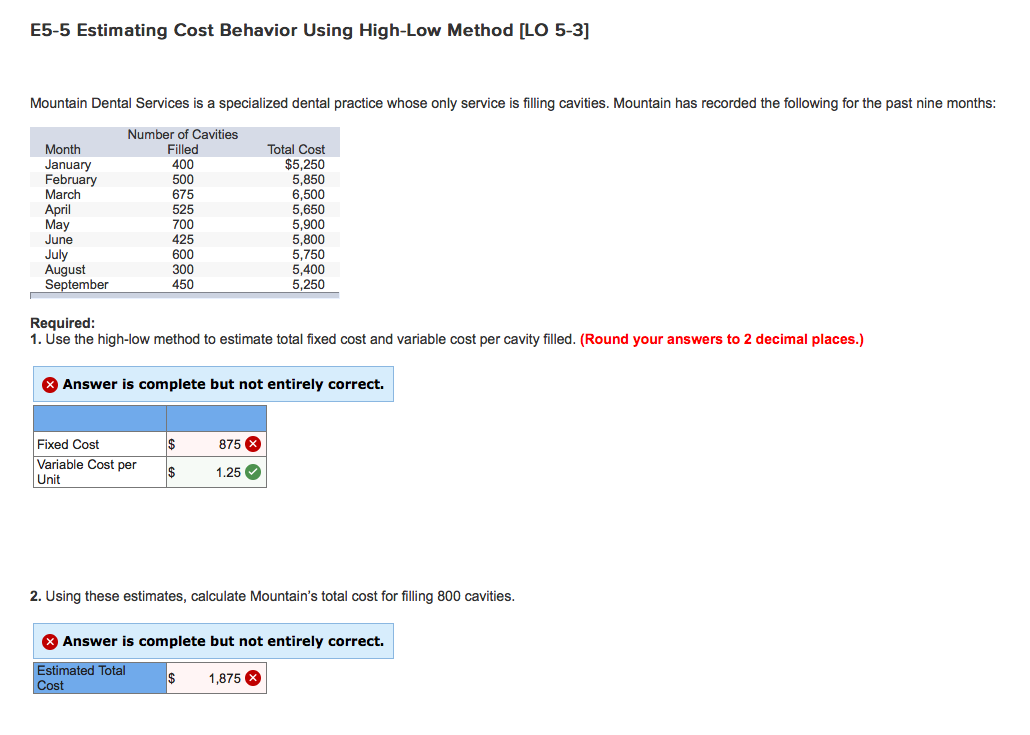Click the red X icon beside 1,875
1030x735 pixels.
(x=253, y=678)
